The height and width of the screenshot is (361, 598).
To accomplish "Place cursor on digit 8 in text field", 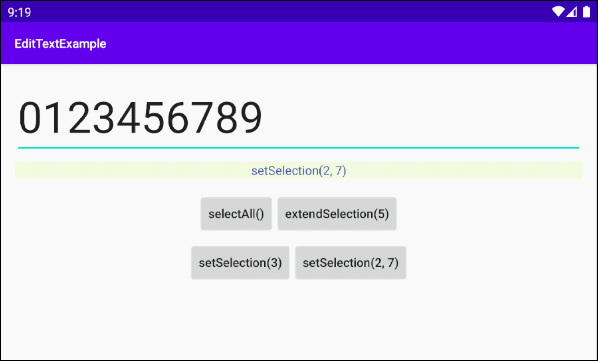I will point(227,118).
